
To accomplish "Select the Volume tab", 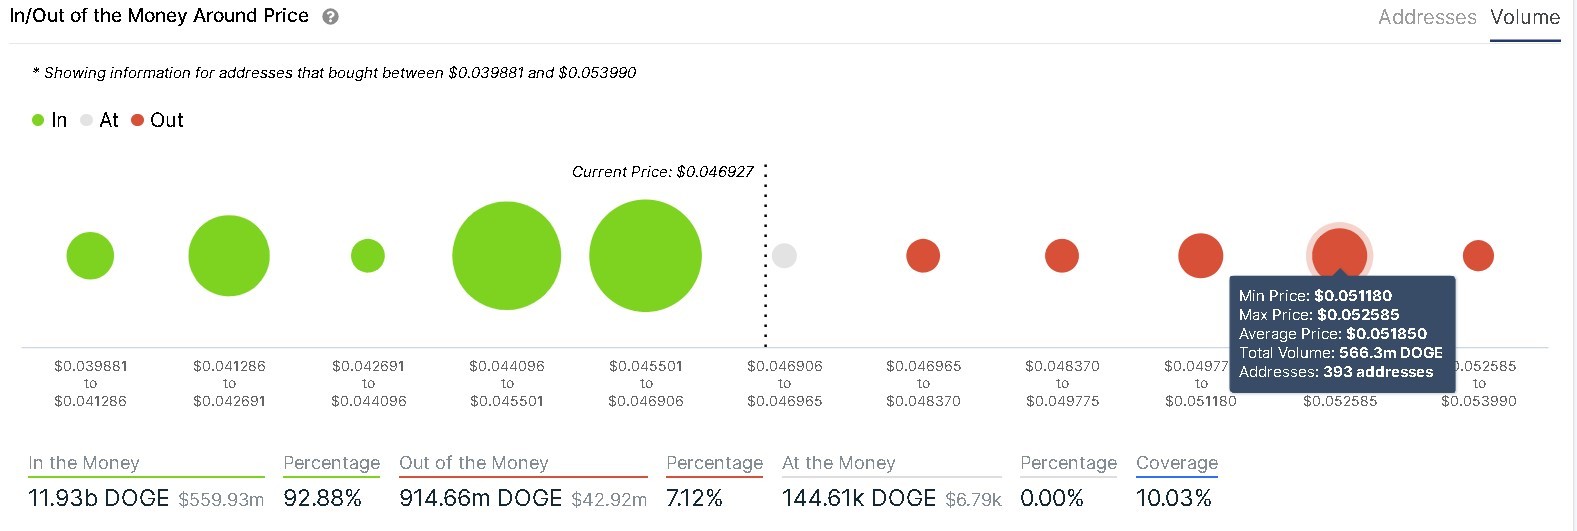I will click(1525, 17).
